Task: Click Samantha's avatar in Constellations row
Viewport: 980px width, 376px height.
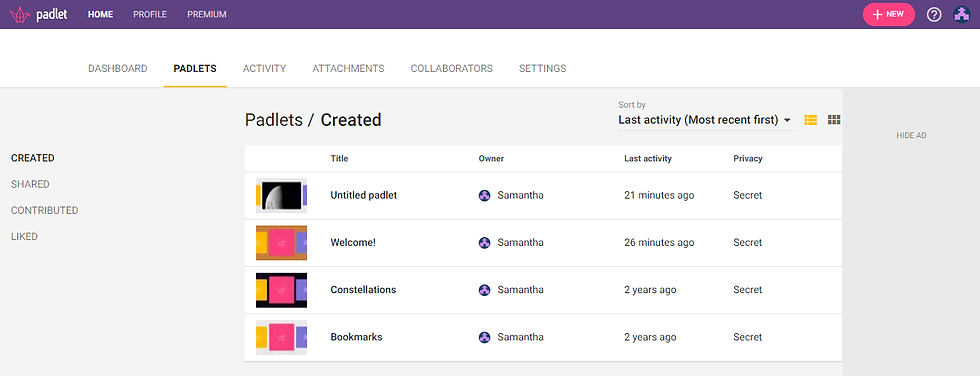Action: tap(484, 290)
